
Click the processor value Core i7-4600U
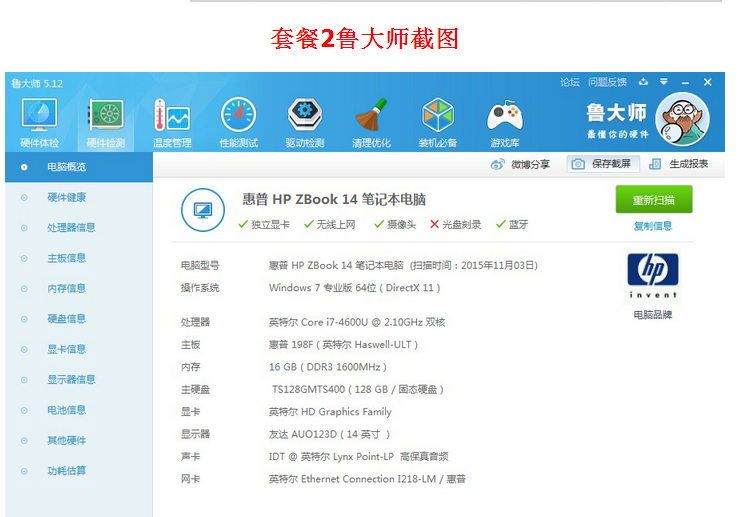coord(357,322)
